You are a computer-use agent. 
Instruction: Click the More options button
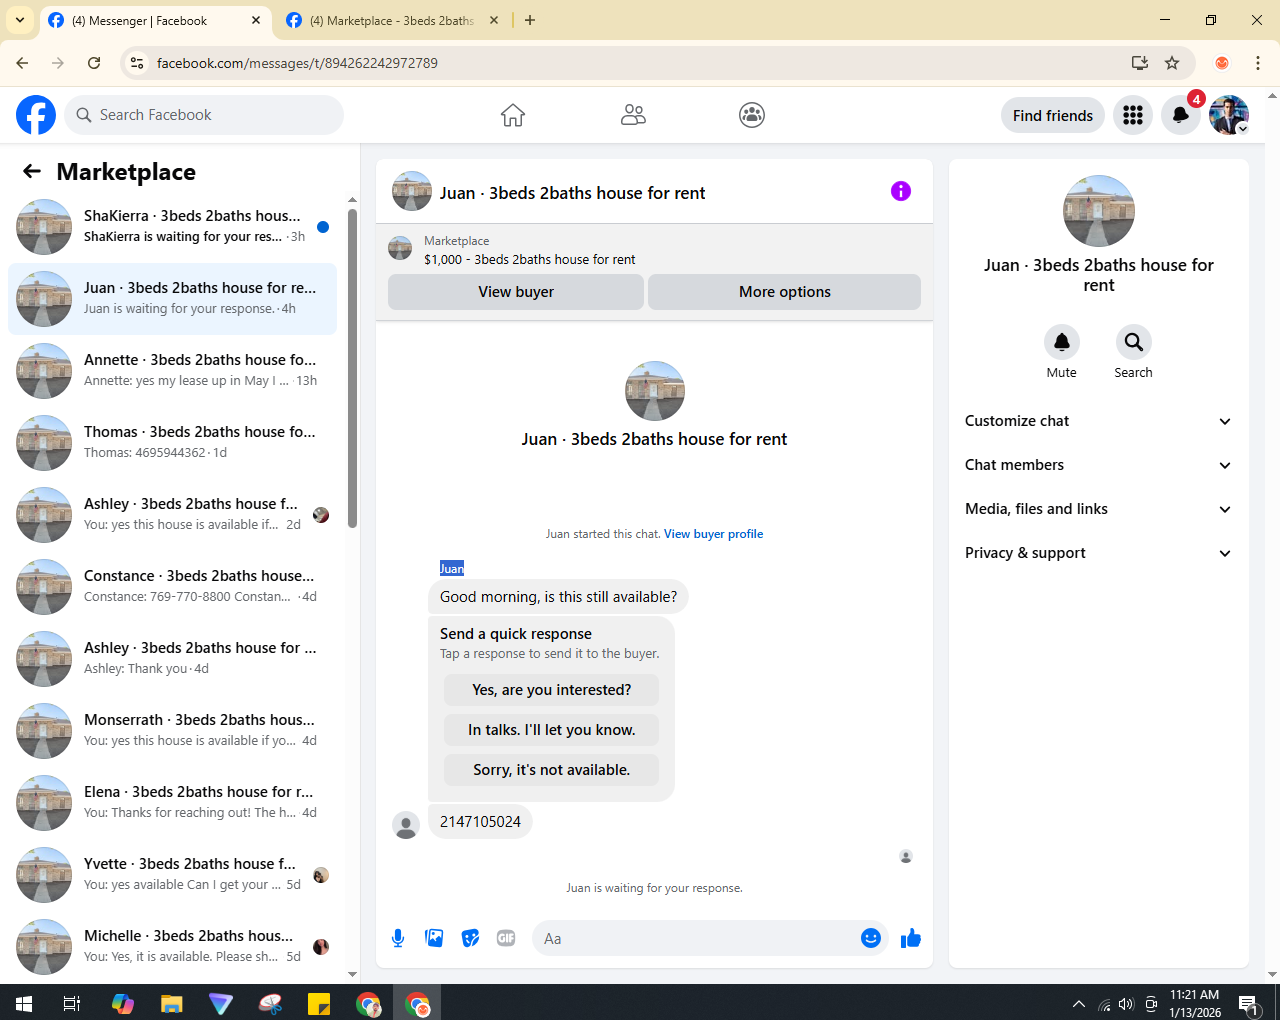[x=785, y=292]
